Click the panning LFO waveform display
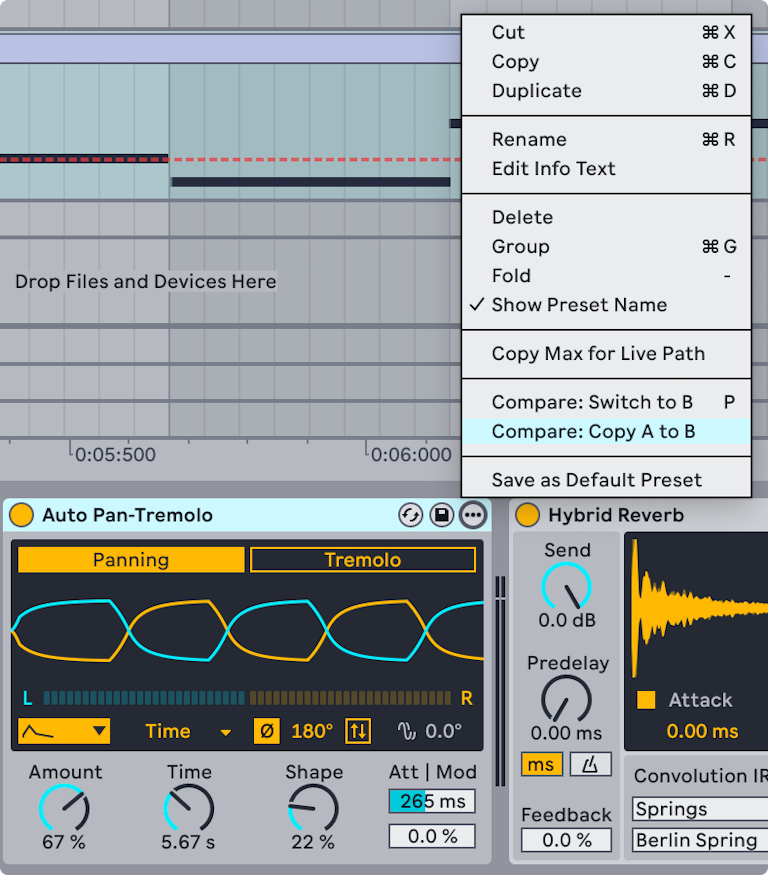Viewport: 768px width, 875px height. [247, 631]
